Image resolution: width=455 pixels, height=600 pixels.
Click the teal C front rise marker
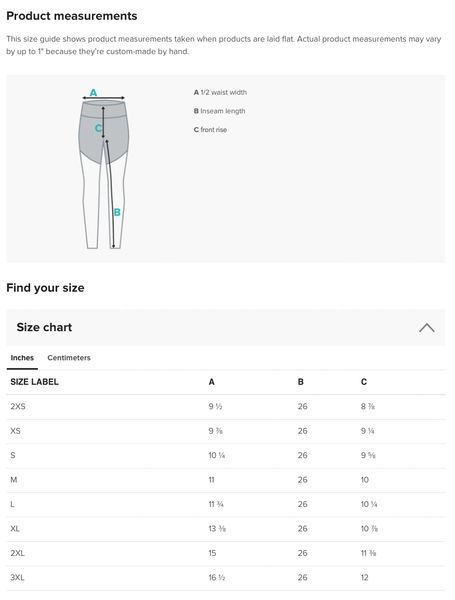(98, 128)
